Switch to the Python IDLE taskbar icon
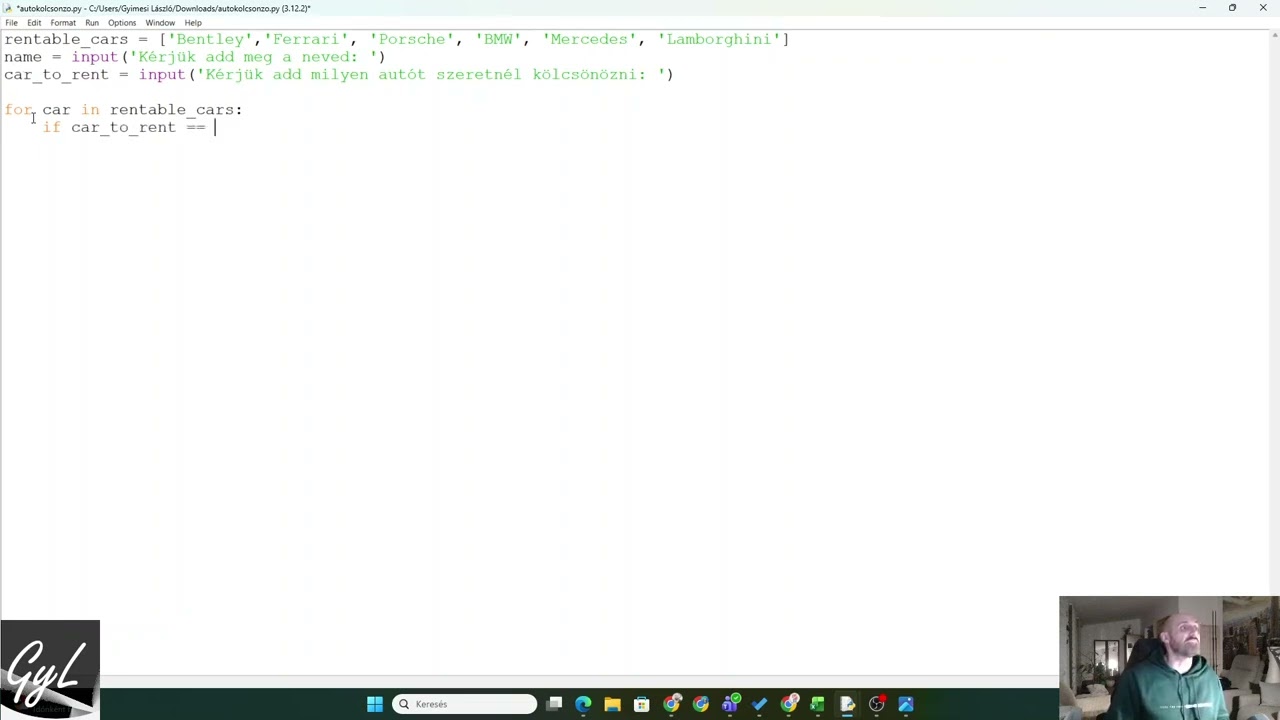The width and height of the screenshot is (1280, 720). [847, 704]
